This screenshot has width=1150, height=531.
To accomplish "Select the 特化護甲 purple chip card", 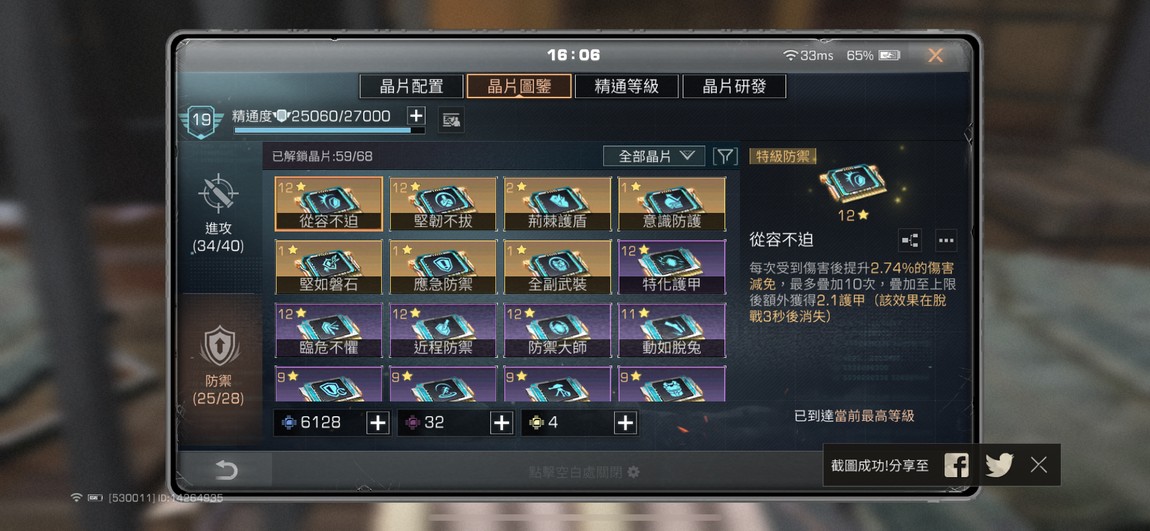I will [x=672, y=267].
